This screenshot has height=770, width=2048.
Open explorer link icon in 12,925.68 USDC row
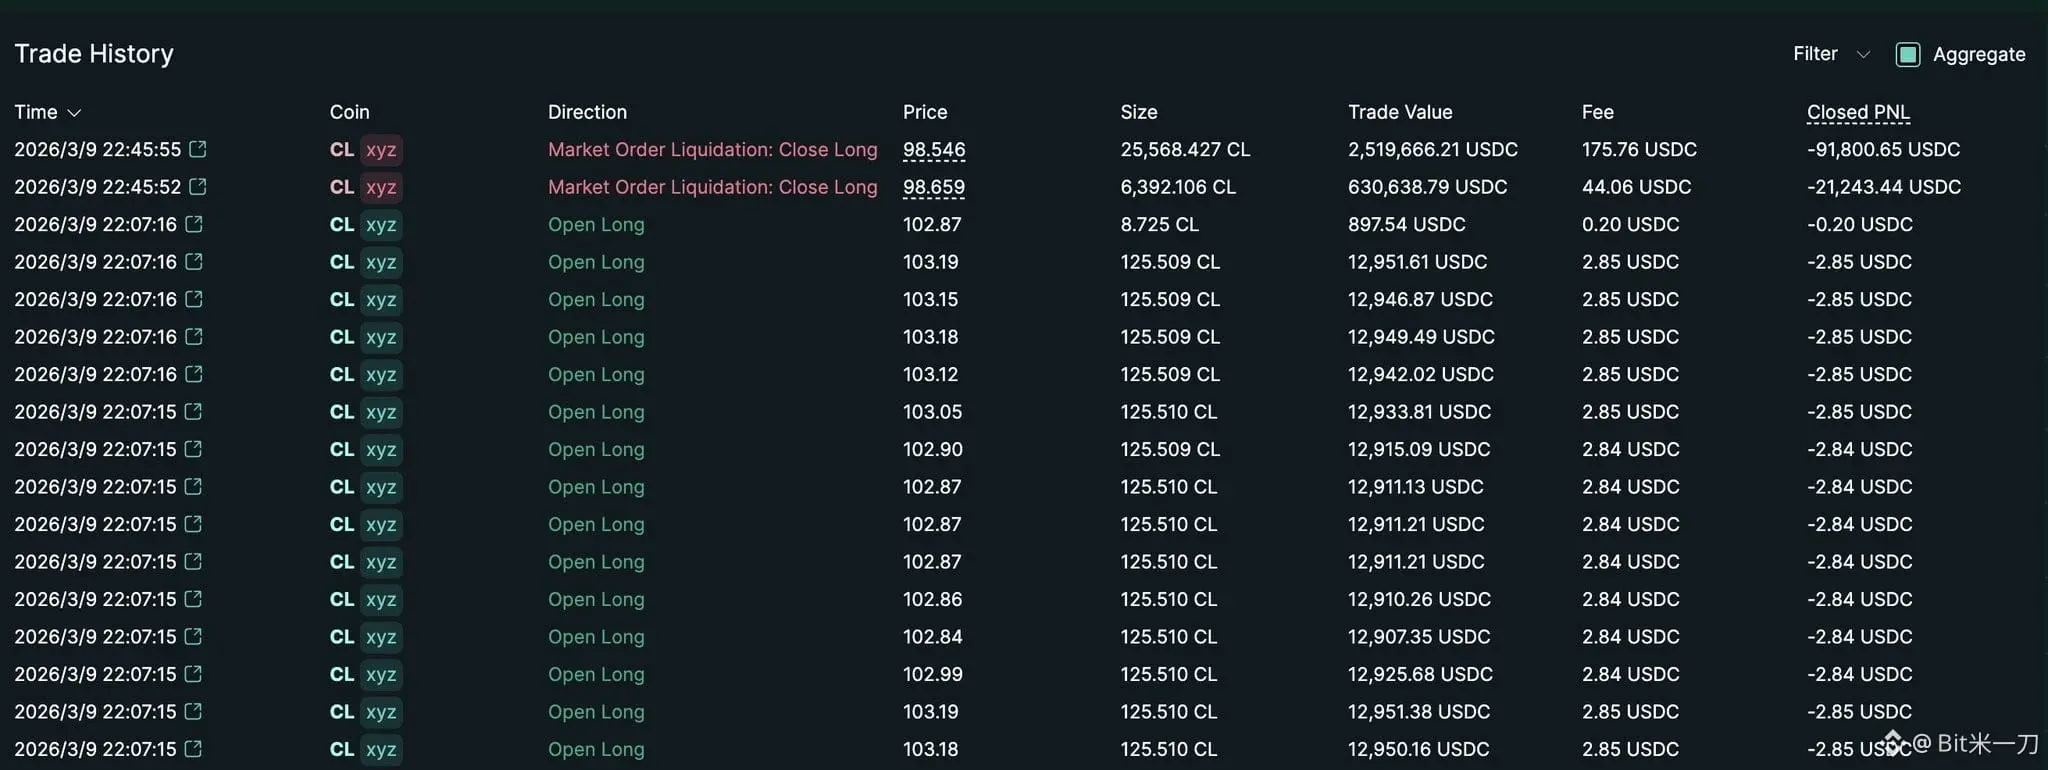(x=193, y=674)
